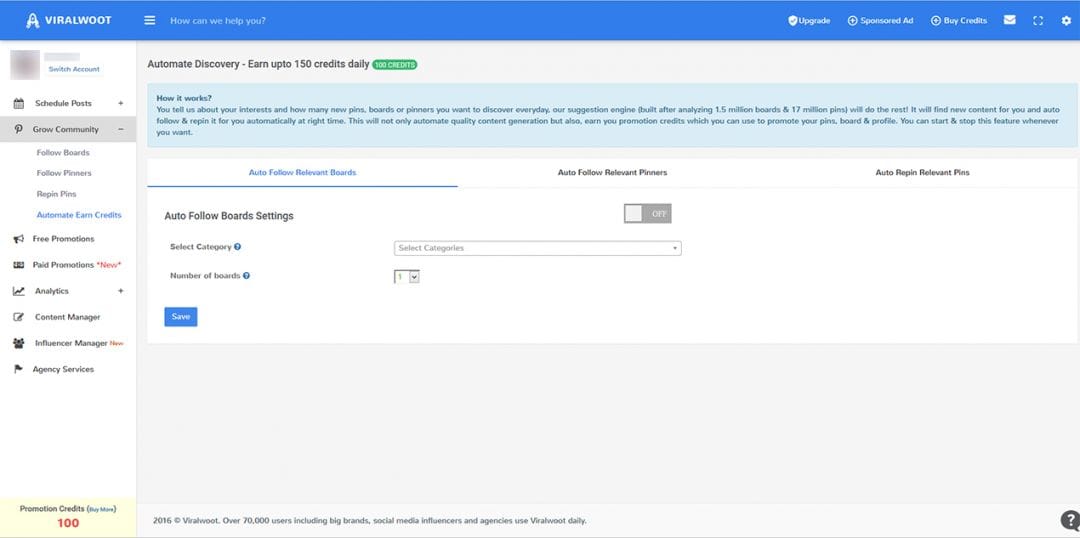
Task: Focus the 'How can we help you?' search field
Action: click(218, 21)
